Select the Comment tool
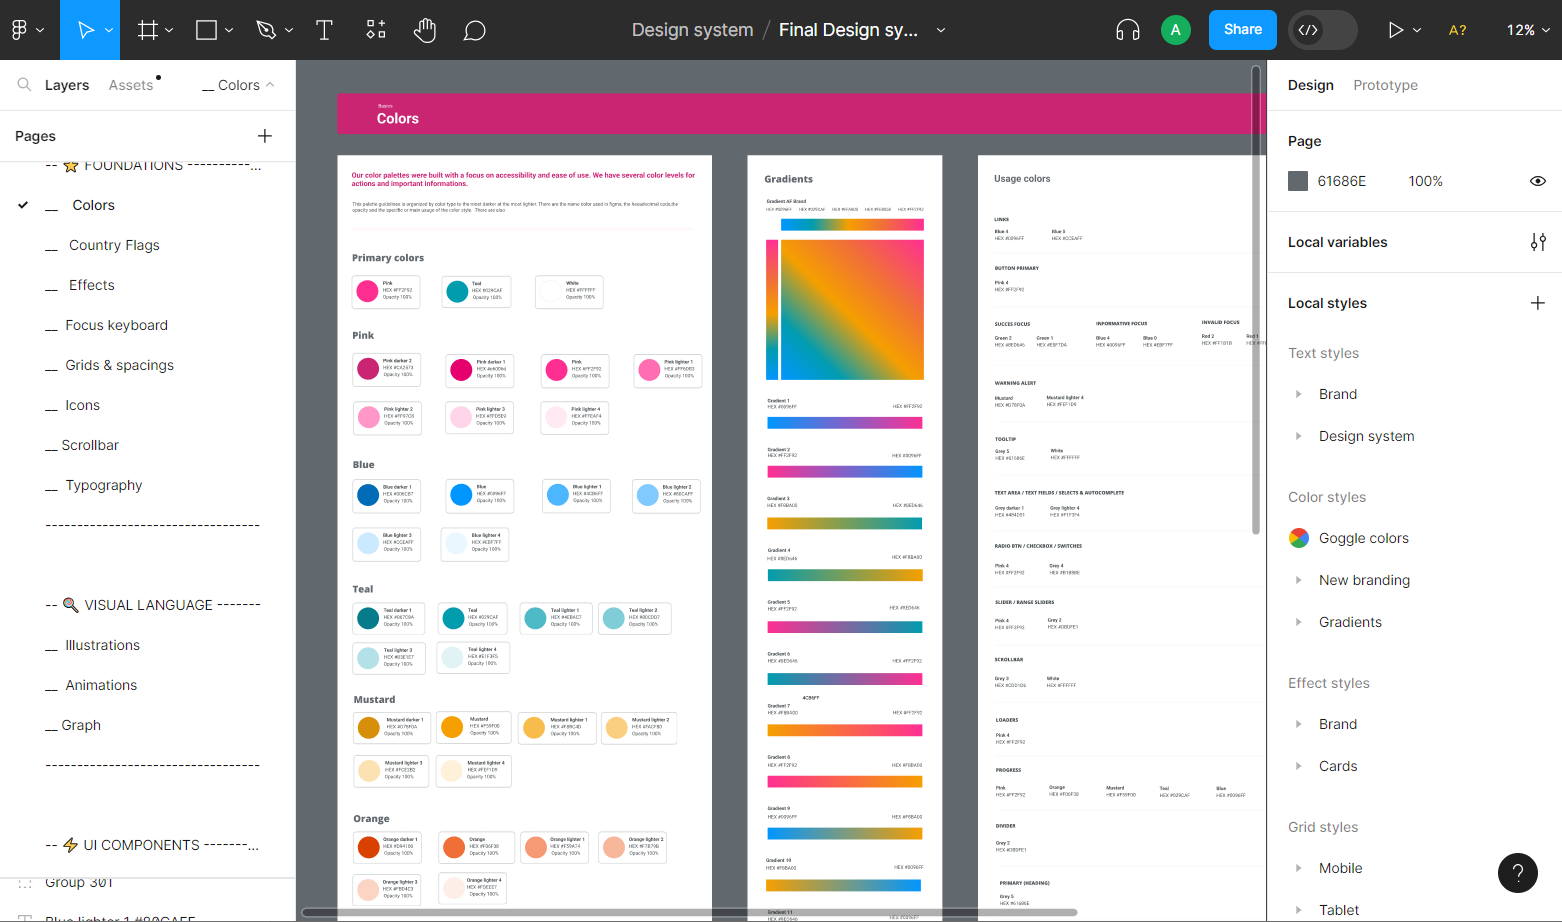This screenshot has width=1562, height=922. pos(475,31)
